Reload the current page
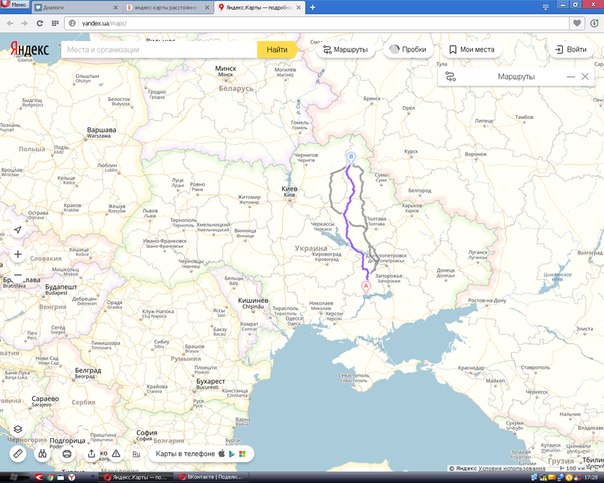604x483 pixels. click(x=39, y=23)
